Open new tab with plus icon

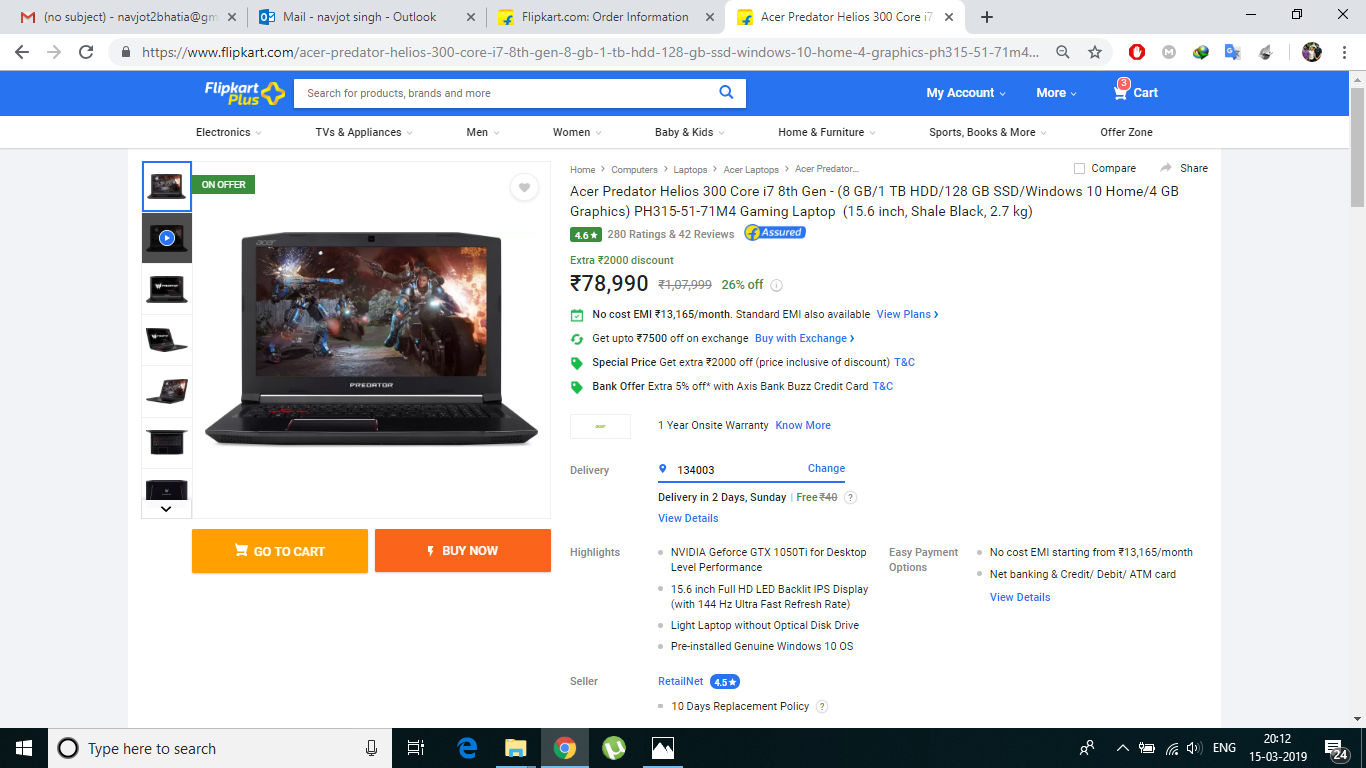tap(987, 17)
